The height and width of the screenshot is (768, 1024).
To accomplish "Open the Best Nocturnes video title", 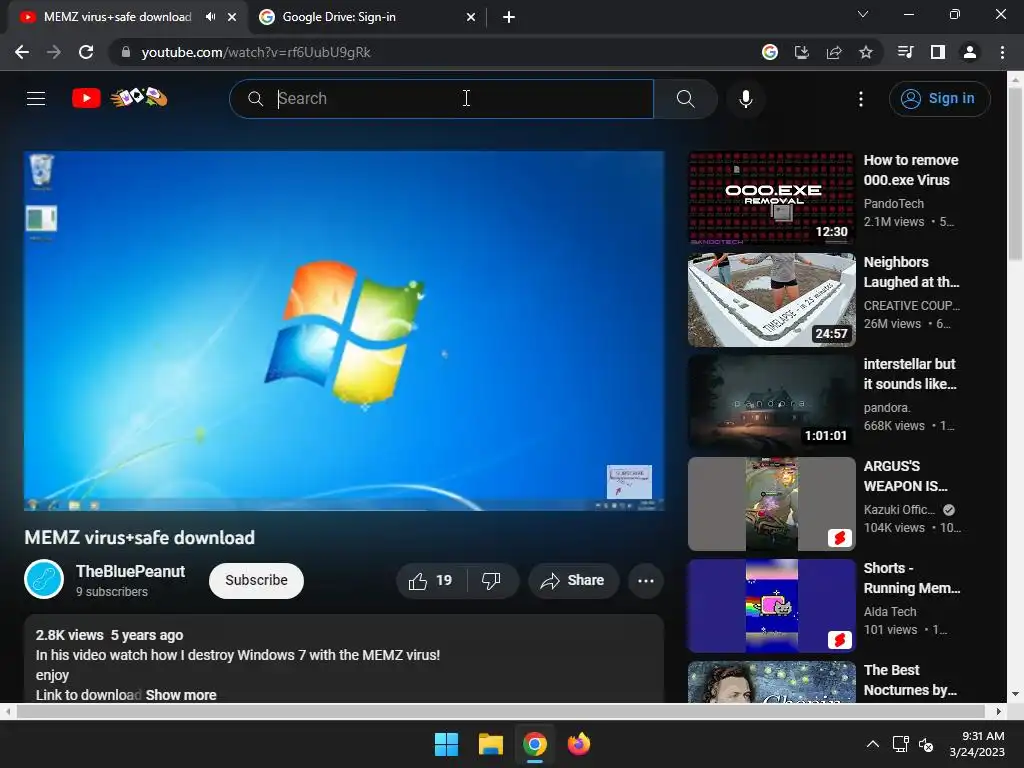I will 910,680.
